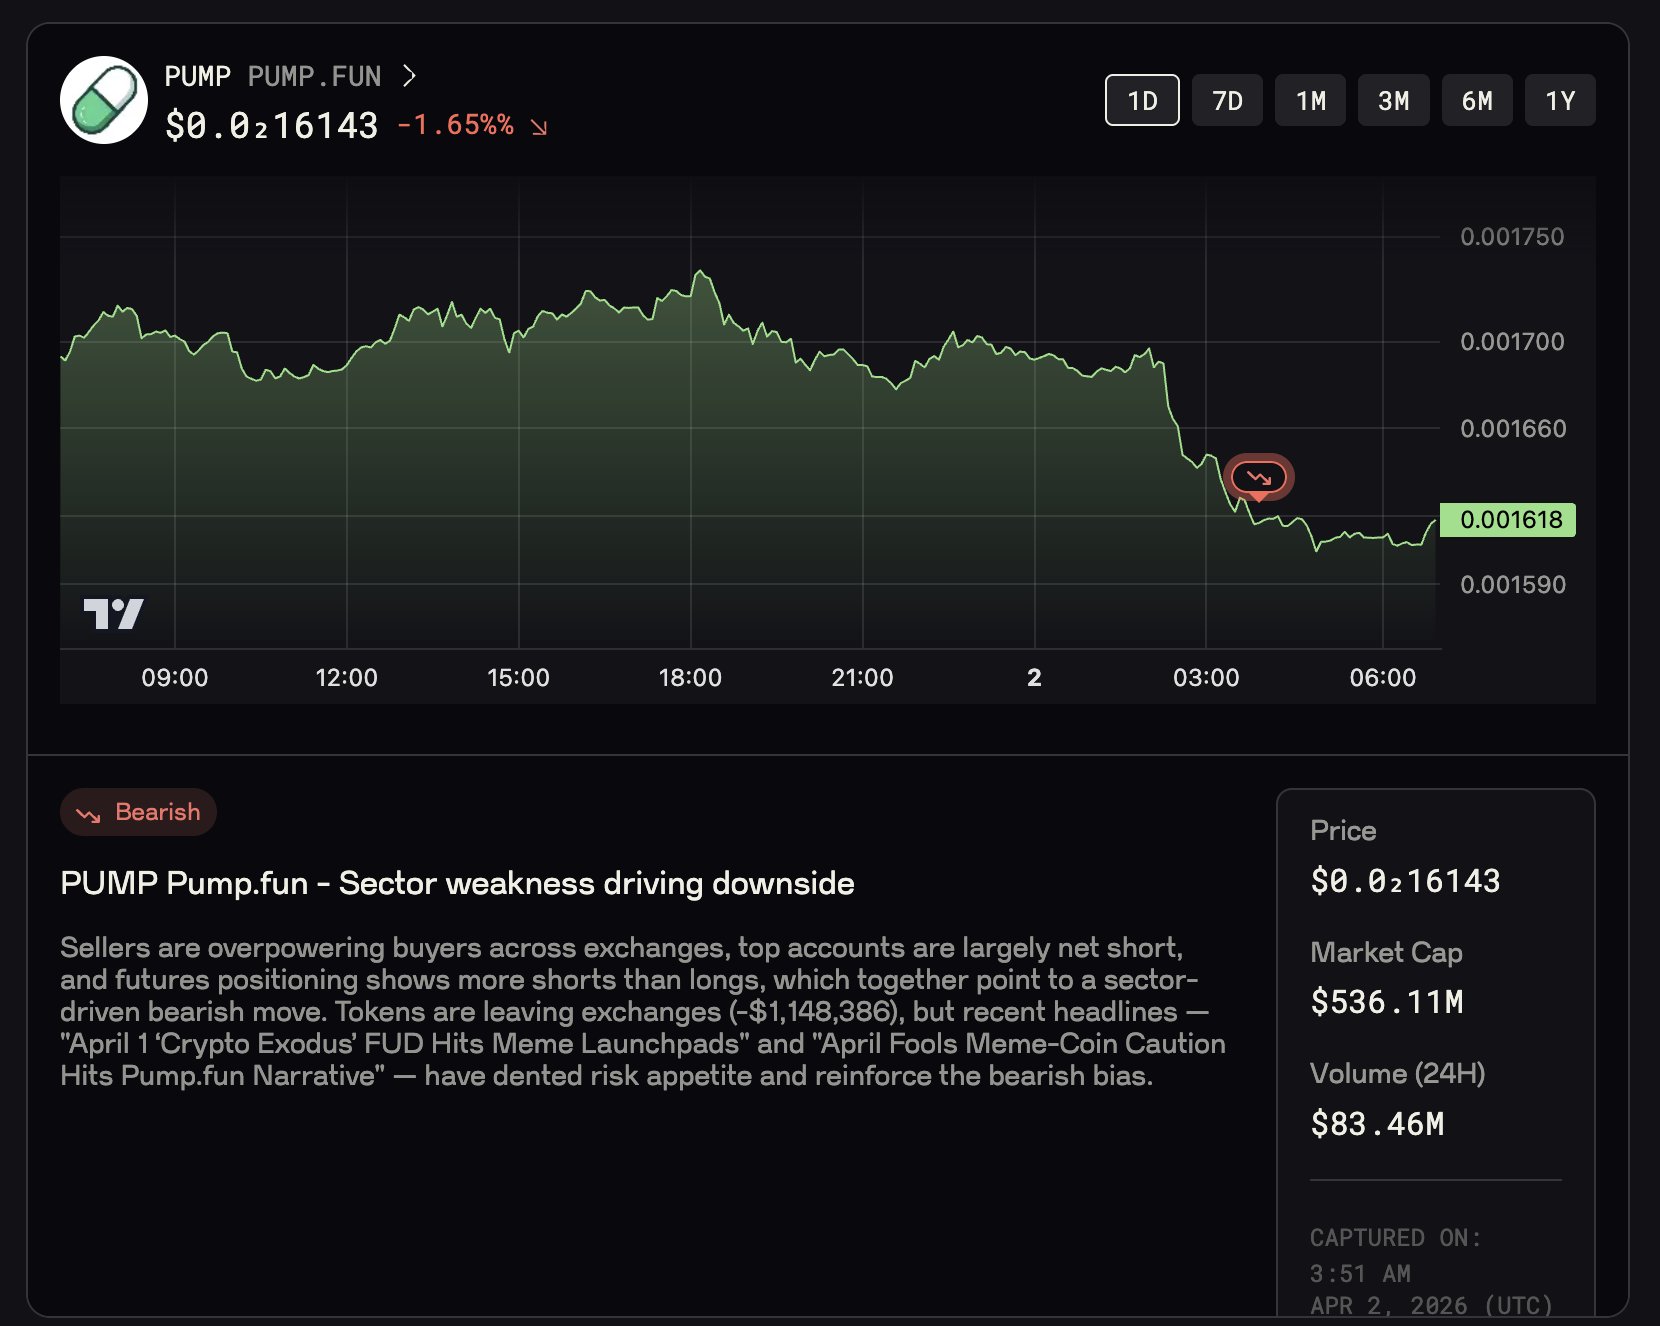Click the headline about sector weakness
This screenshot has height=1326, width=1660.
(457, 884)
